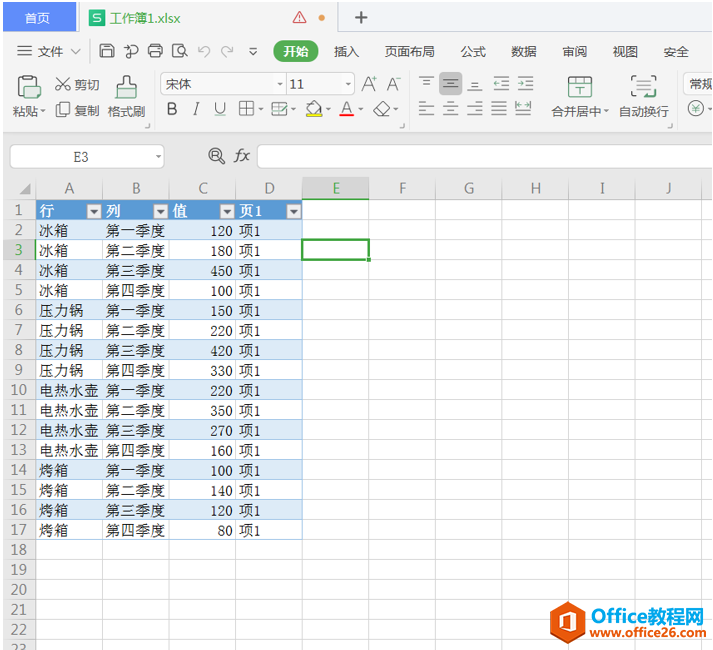Click distributed alignment icon

click(523, 108)
